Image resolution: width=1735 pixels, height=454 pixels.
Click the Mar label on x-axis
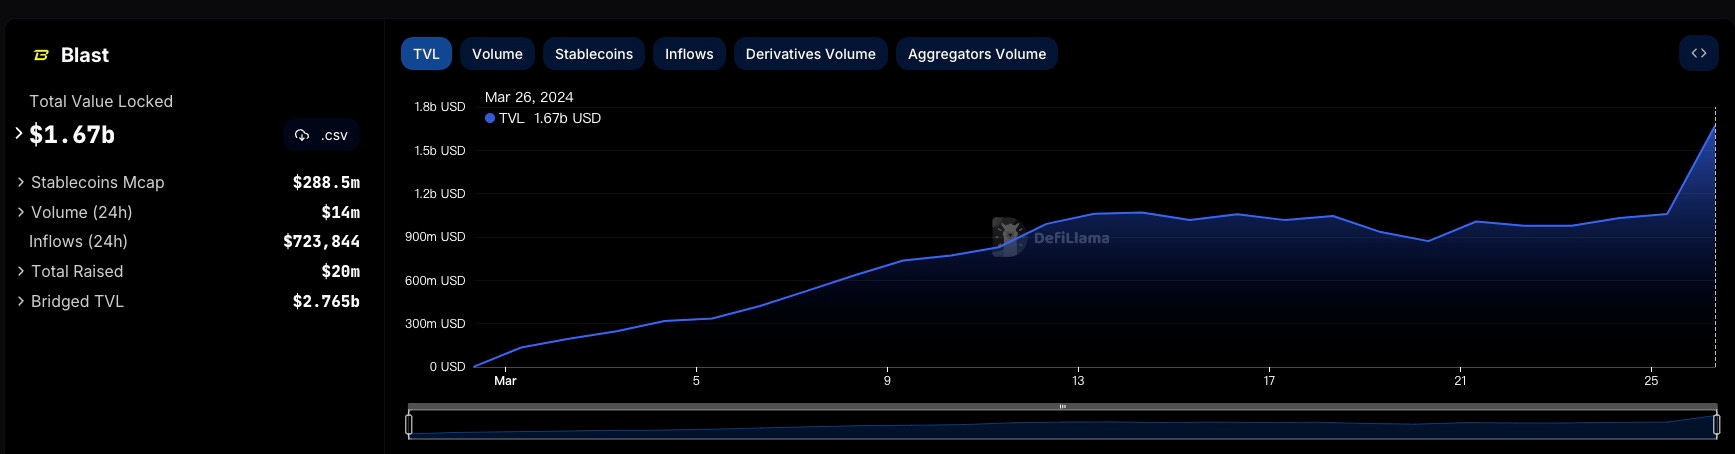505,381
